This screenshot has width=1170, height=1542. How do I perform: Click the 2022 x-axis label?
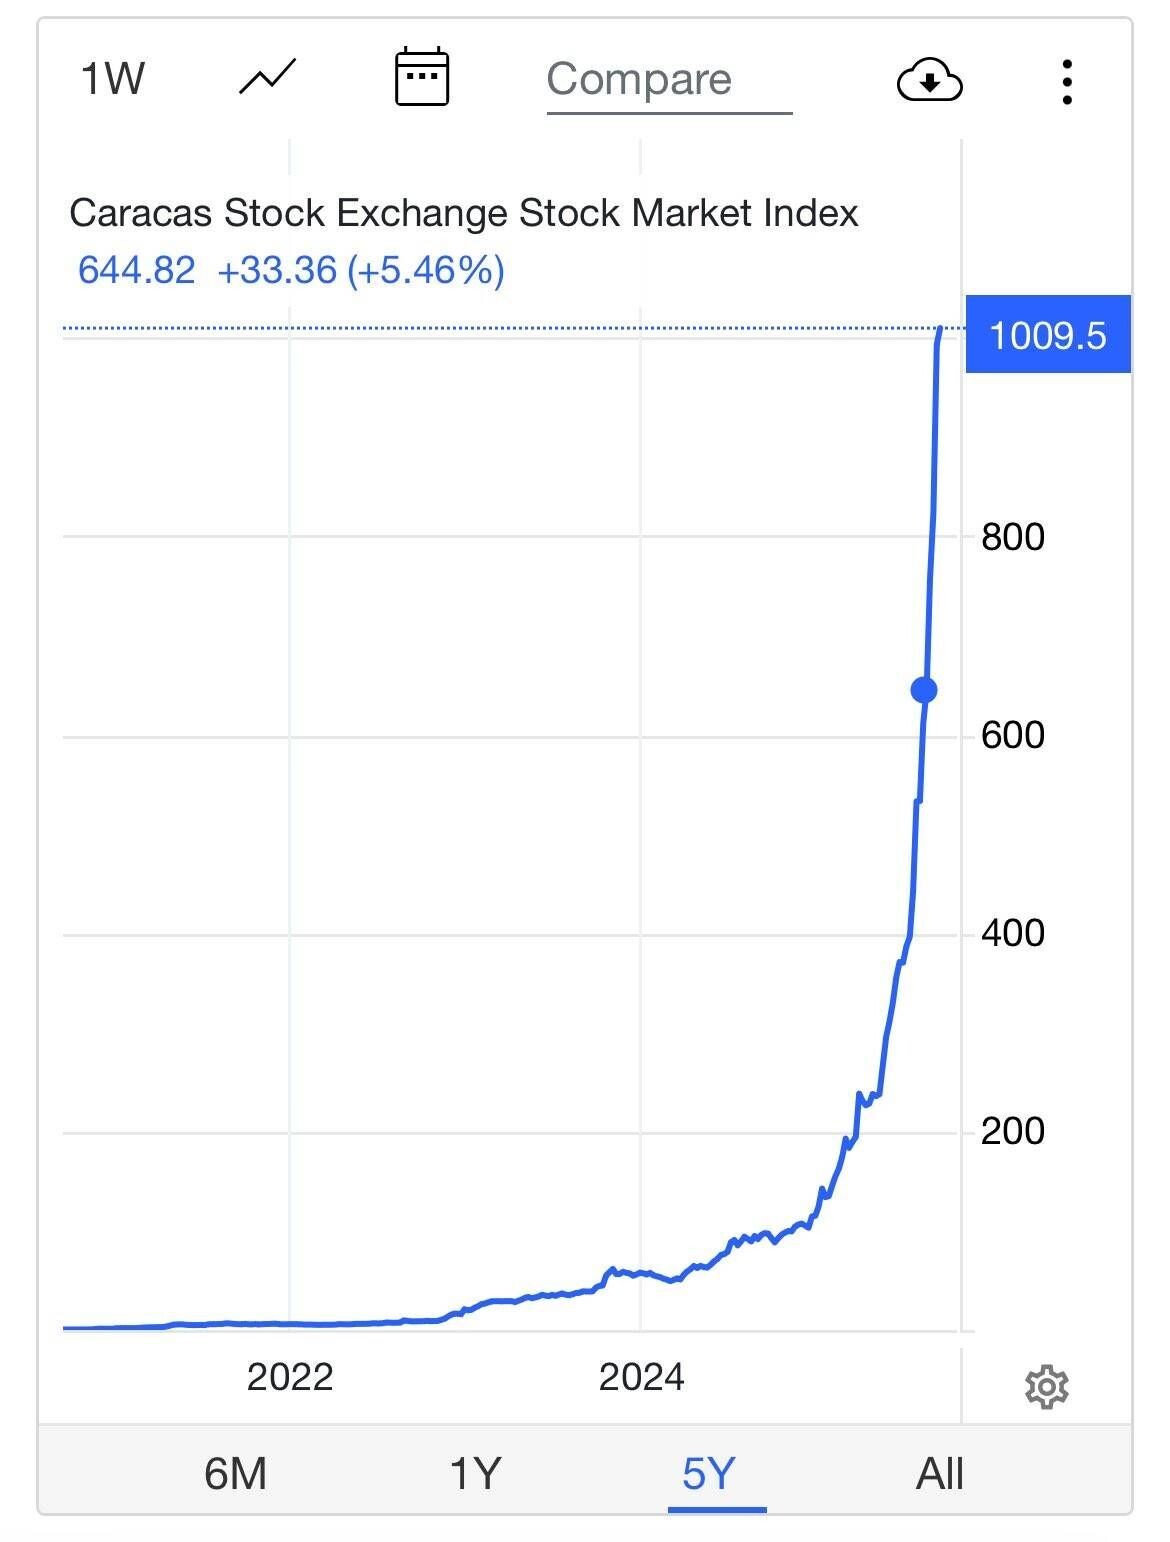289,1377
